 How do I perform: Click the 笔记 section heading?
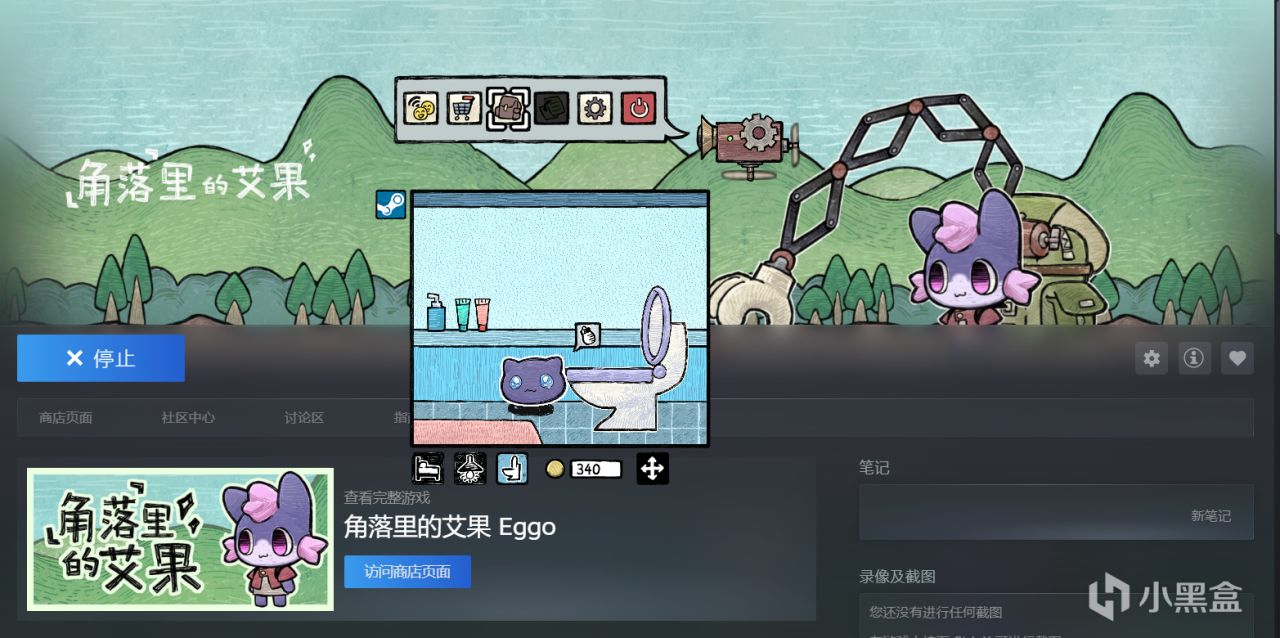[874, 467]
